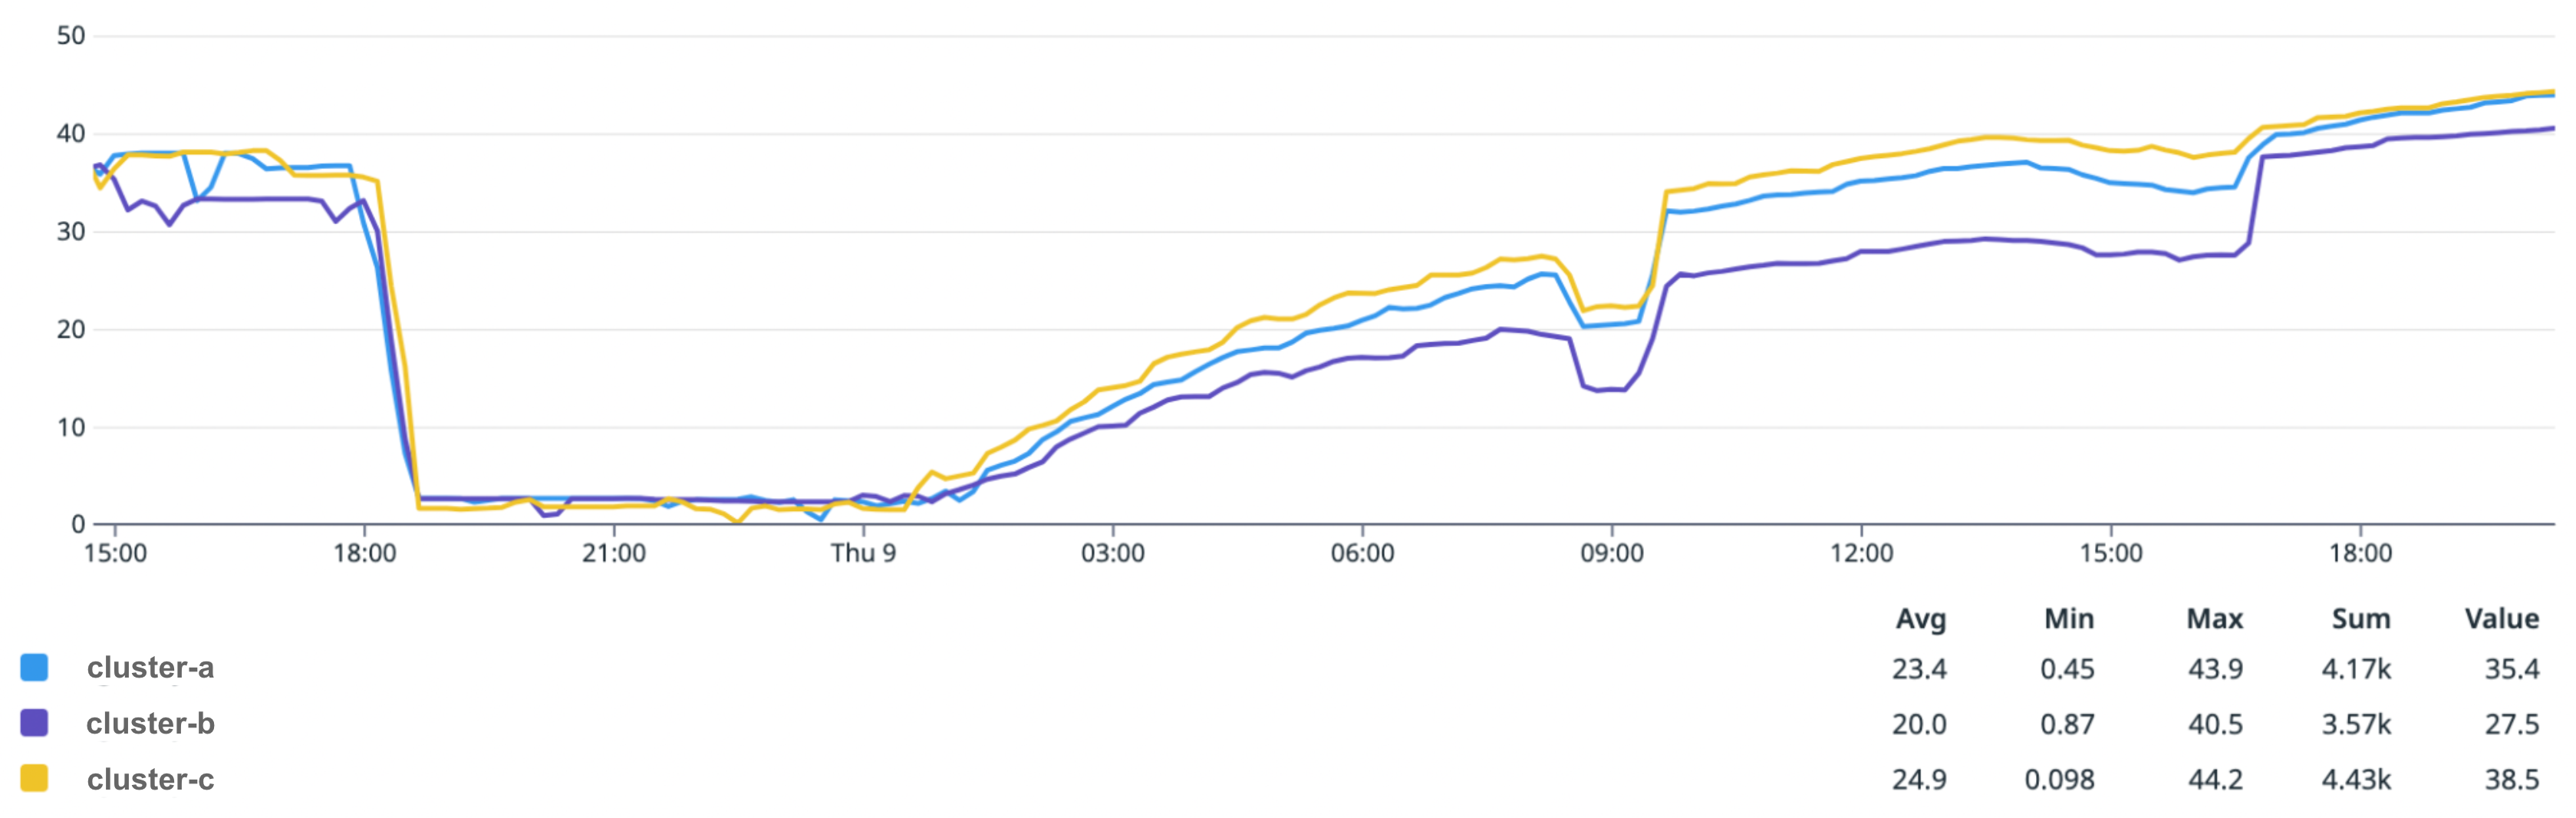2576x818 pixels.
Task: Click the yellow cluster-c legend swatch
Action: (34, 778)
